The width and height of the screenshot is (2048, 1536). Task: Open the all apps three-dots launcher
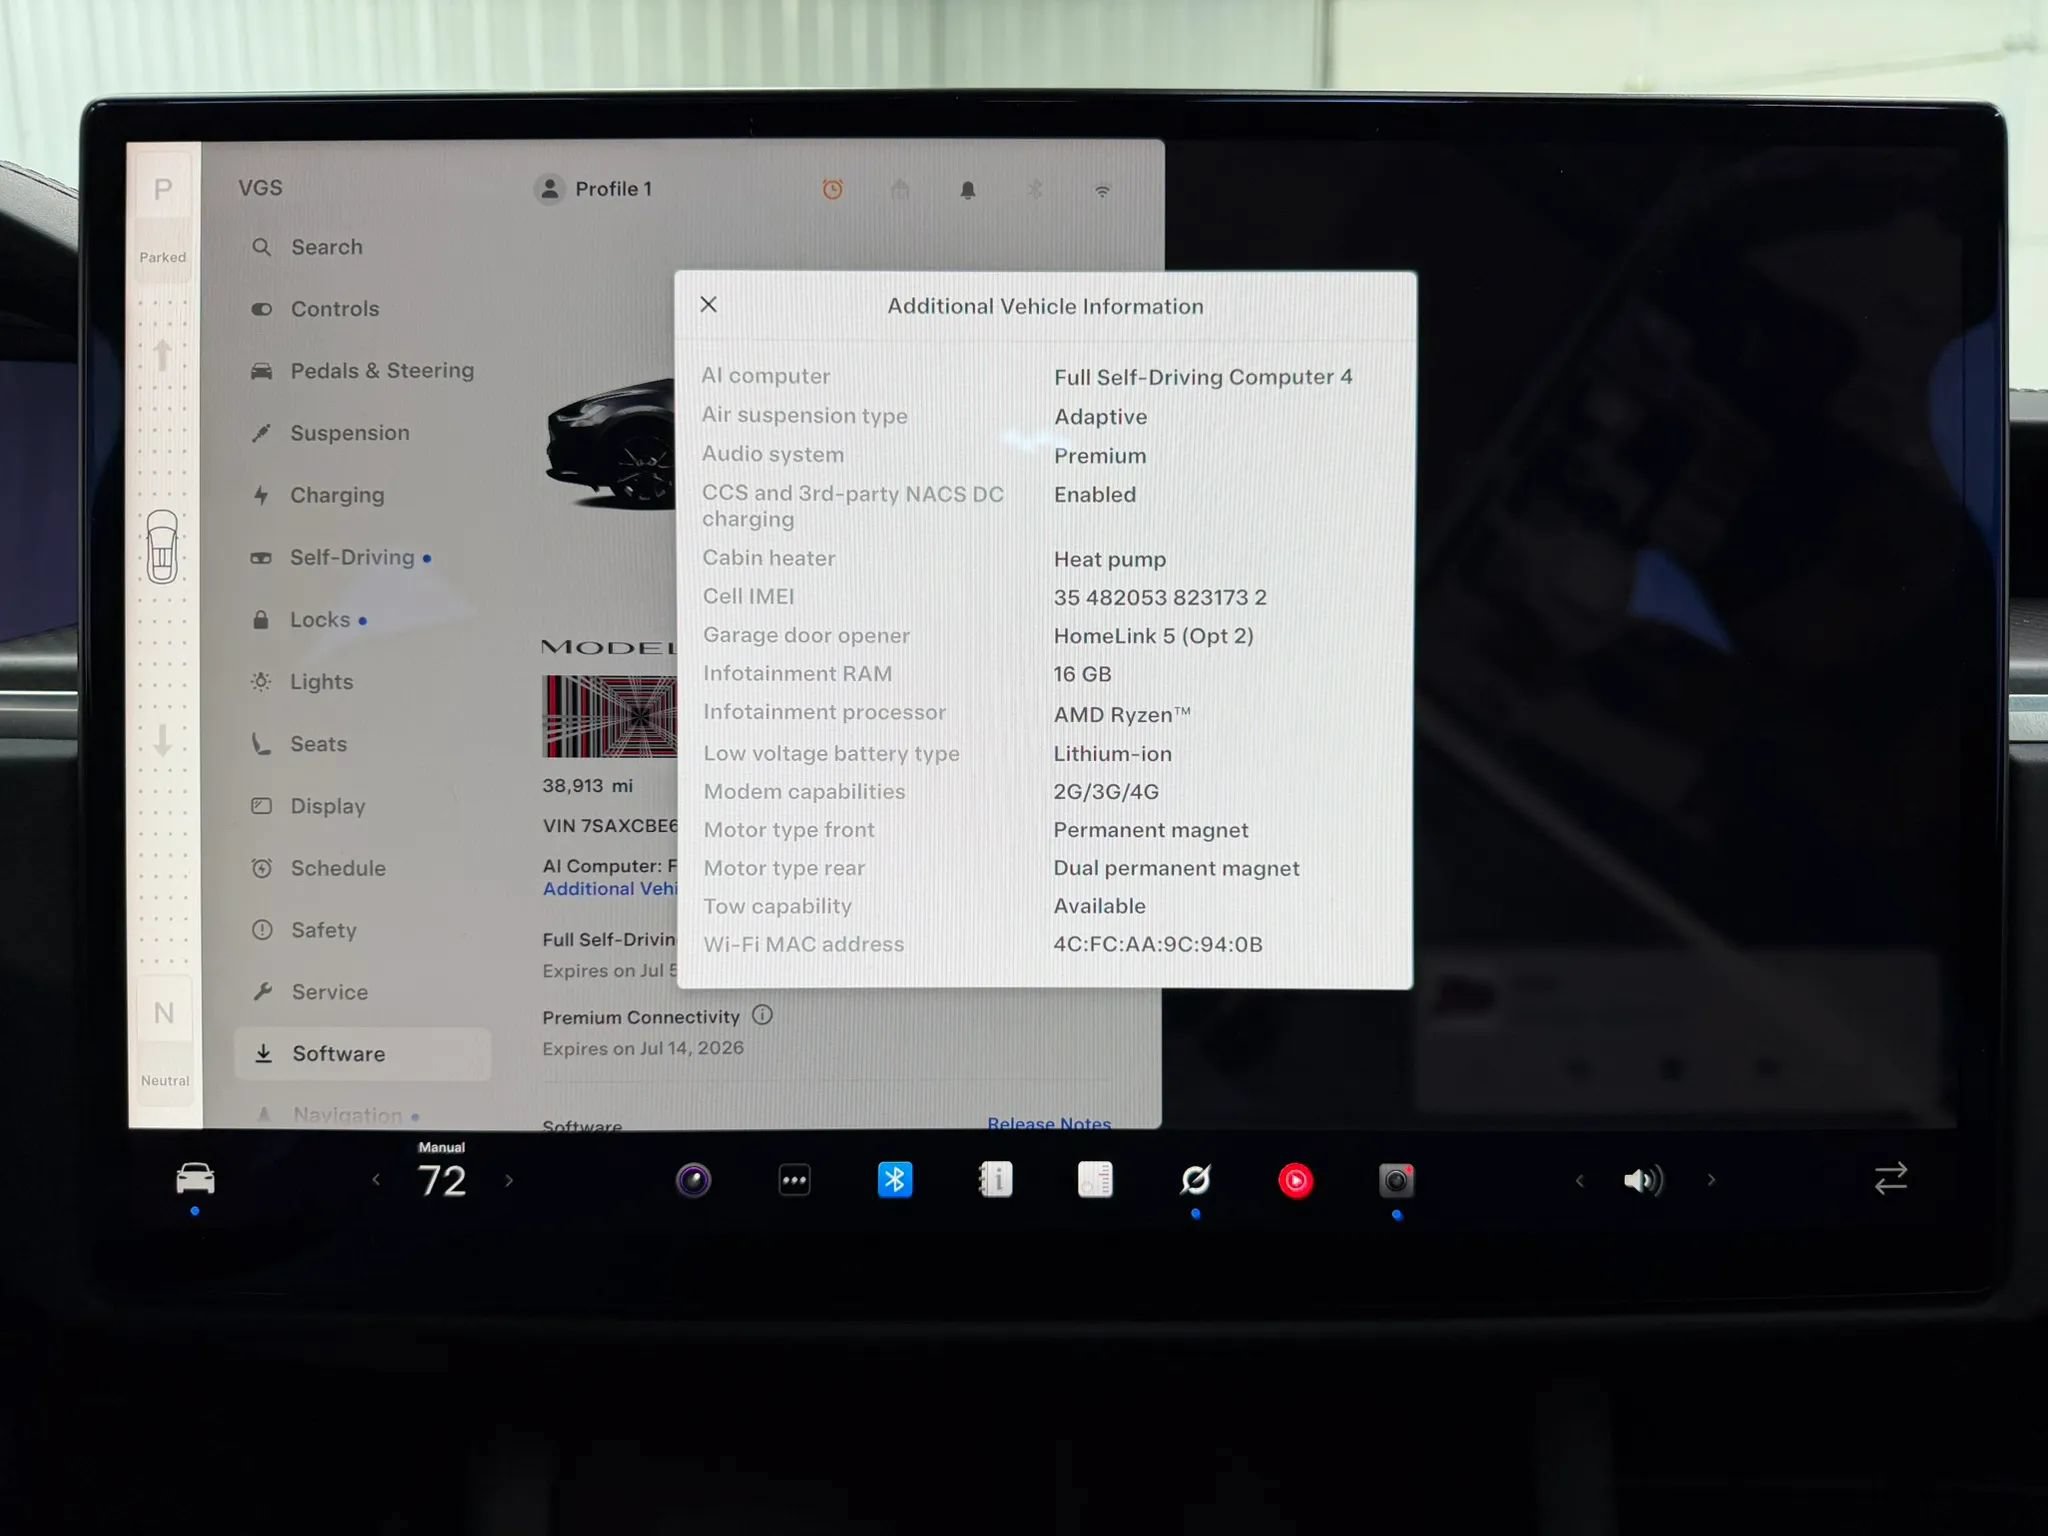click(794, 1180)
